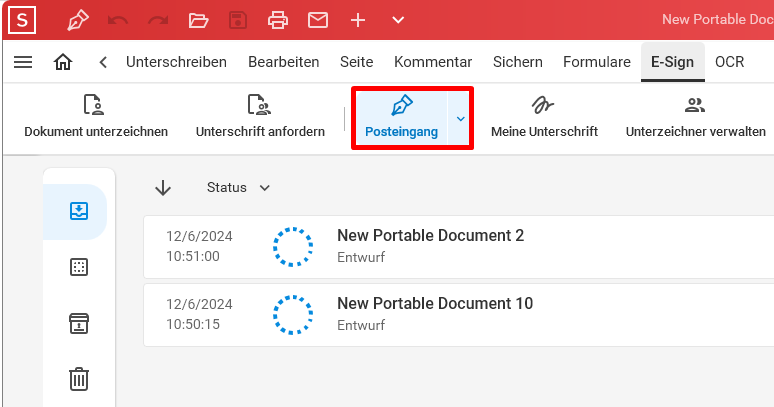Go to the home screen icon
This screenshot has width=774, height=407.
[63, 62]
